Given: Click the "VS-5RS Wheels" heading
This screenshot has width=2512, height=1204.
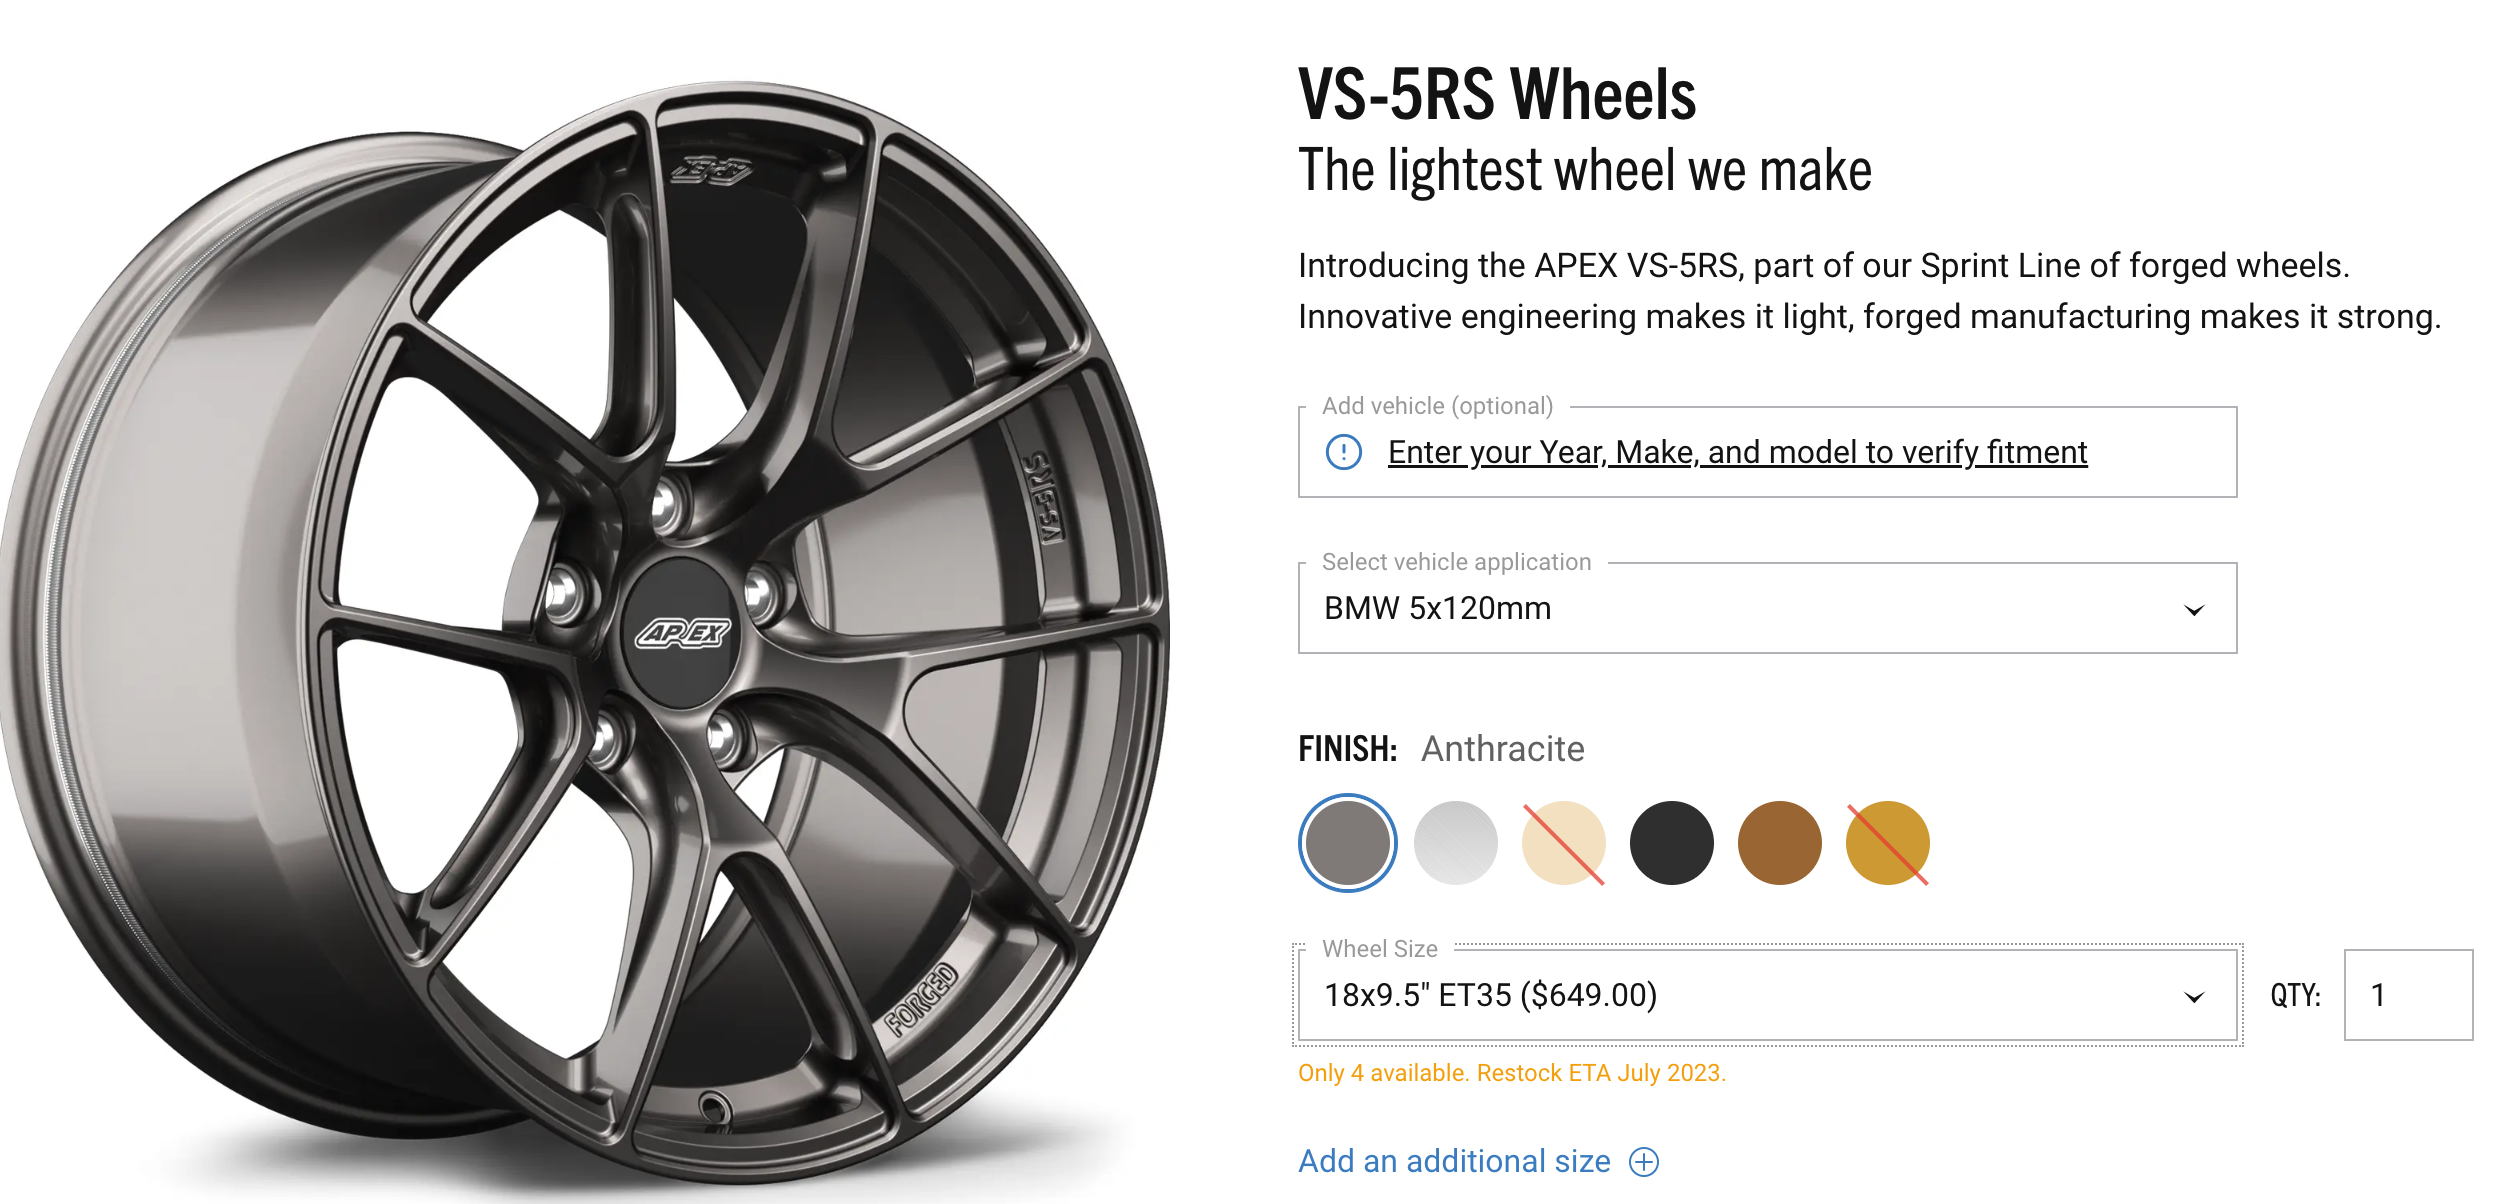Looking at the screenshot, I should point(1496,95).
